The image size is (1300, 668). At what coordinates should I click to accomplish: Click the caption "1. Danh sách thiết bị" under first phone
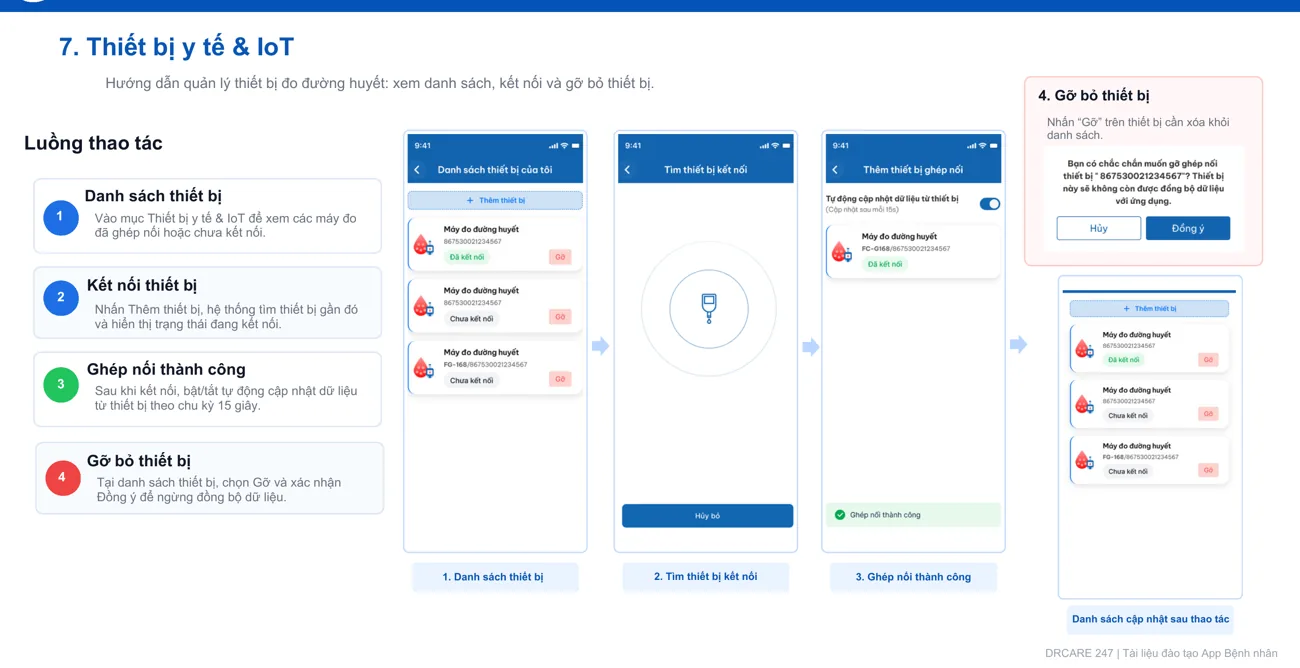click(x=493, y=577)
